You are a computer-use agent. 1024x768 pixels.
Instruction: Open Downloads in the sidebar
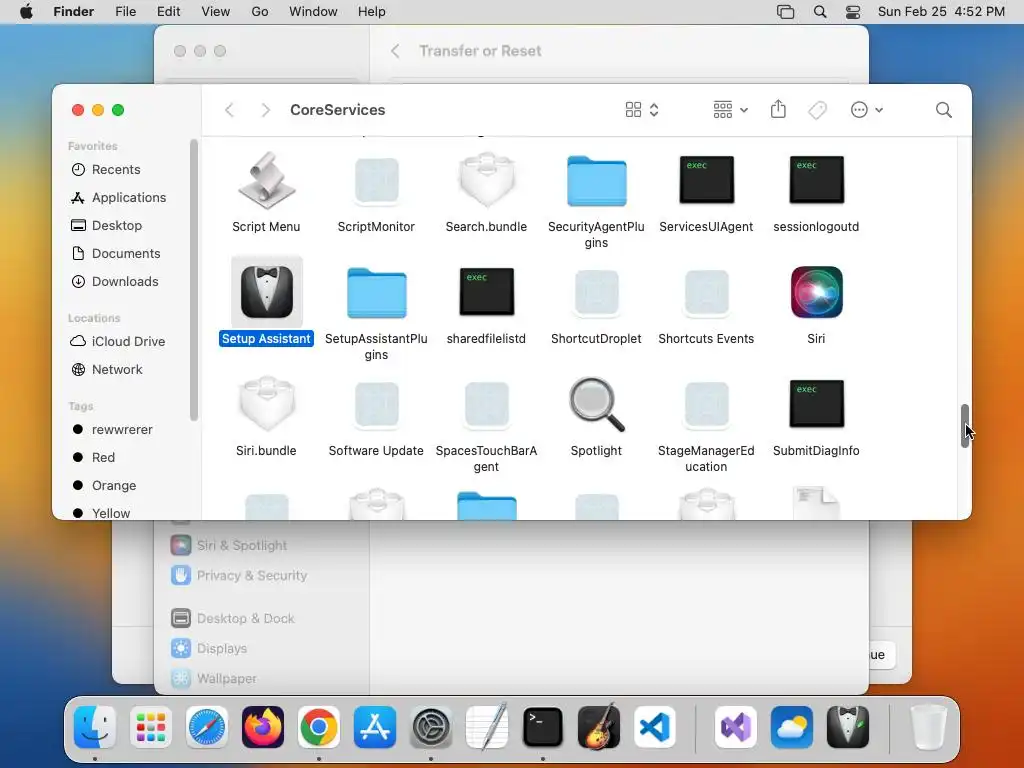coord(114,281)
